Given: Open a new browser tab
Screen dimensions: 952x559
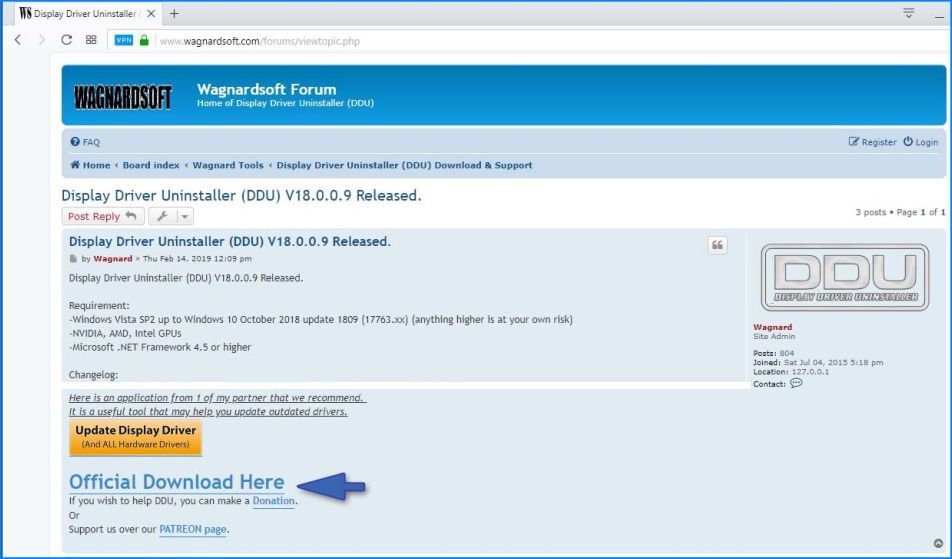Looking at the screenshot, I should point(174,13).
